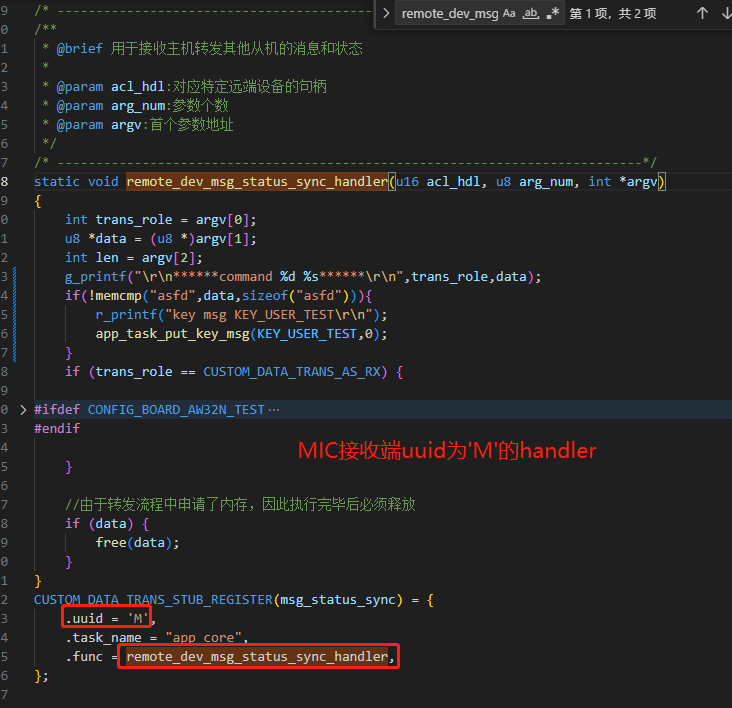This screenshot has height=708, width=732.
Task: Go to previous match arrow
Action: (702, 14)
